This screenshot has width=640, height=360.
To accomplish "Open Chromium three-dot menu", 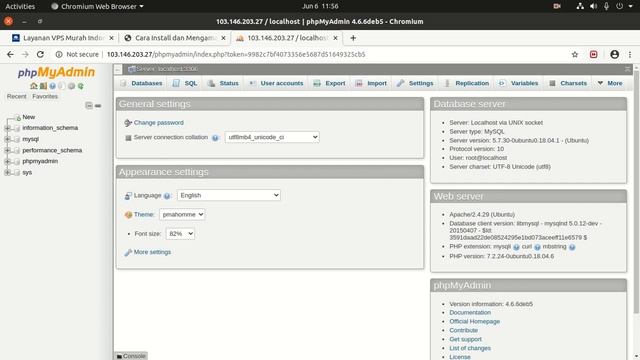I will point(630,54).
